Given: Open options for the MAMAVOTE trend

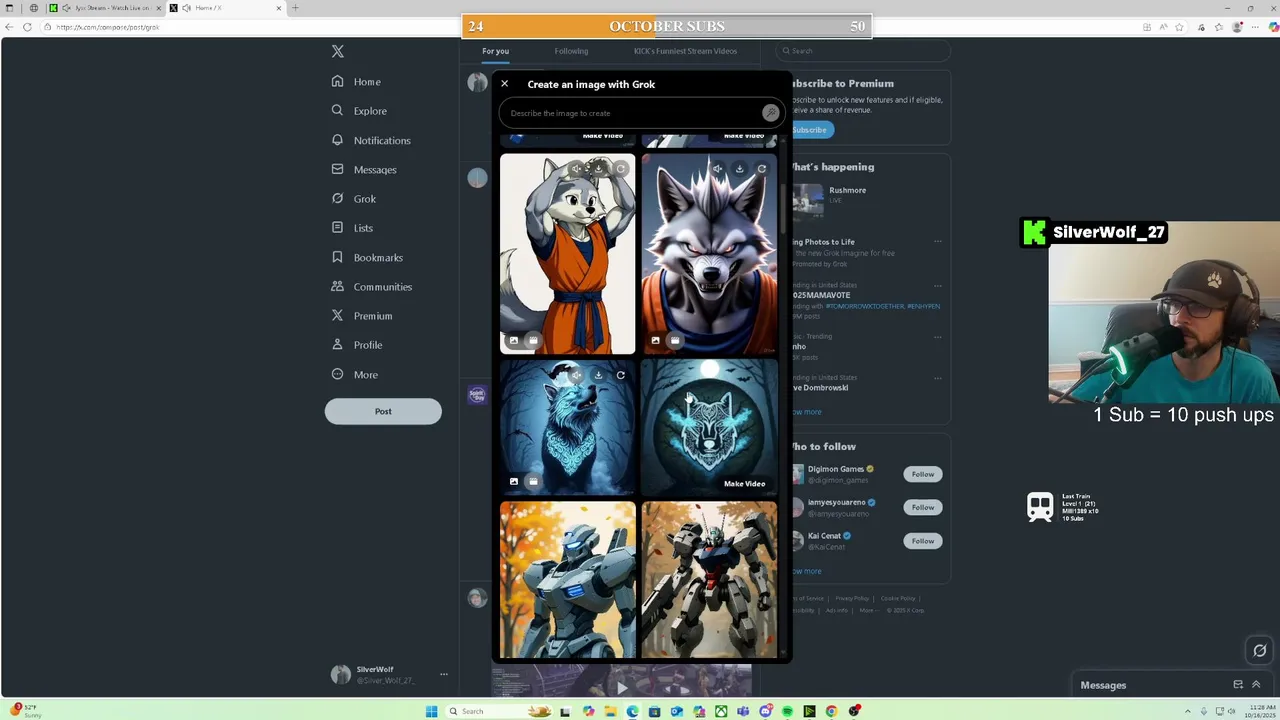Looking at the screenshot, I should point(937,286).
